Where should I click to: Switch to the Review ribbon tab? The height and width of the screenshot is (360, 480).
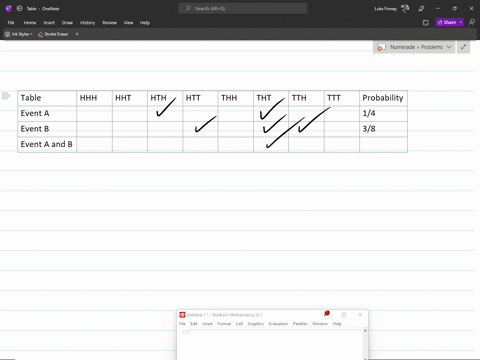pyautogui.click(x=110, y=23)
